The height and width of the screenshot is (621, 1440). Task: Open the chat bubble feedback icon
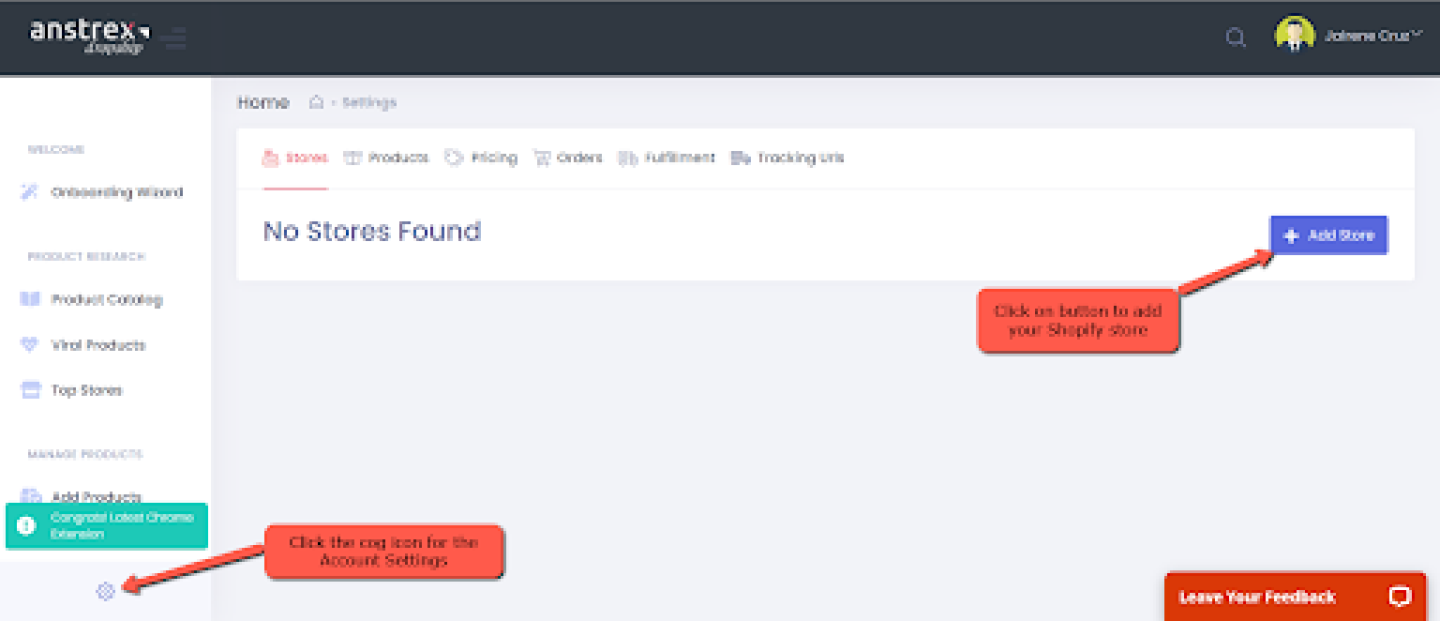pyautogui.click(x=1399, y=597)
